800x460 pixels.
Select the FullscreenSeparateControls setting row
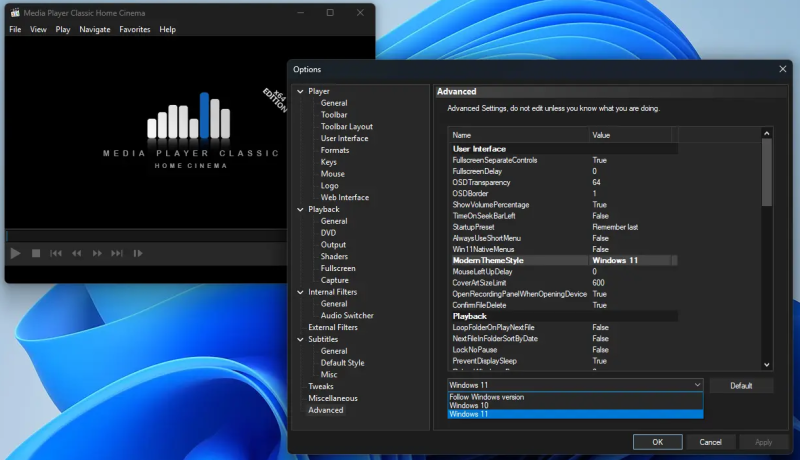(563, 160)
